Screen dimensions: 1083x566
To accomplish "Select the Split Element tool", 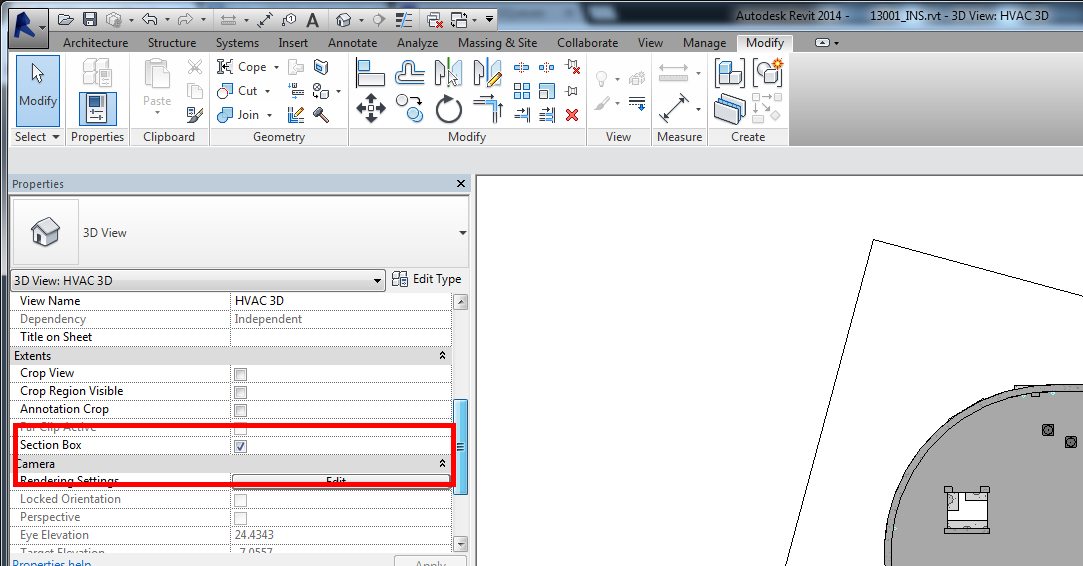I will pos(521,67).
